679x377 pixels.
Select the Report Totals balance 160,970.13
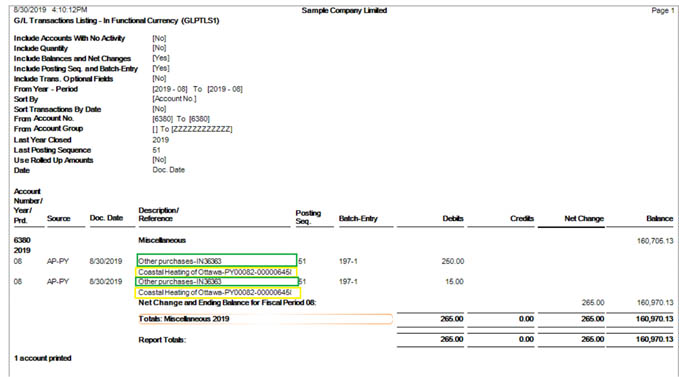[654, 339]
